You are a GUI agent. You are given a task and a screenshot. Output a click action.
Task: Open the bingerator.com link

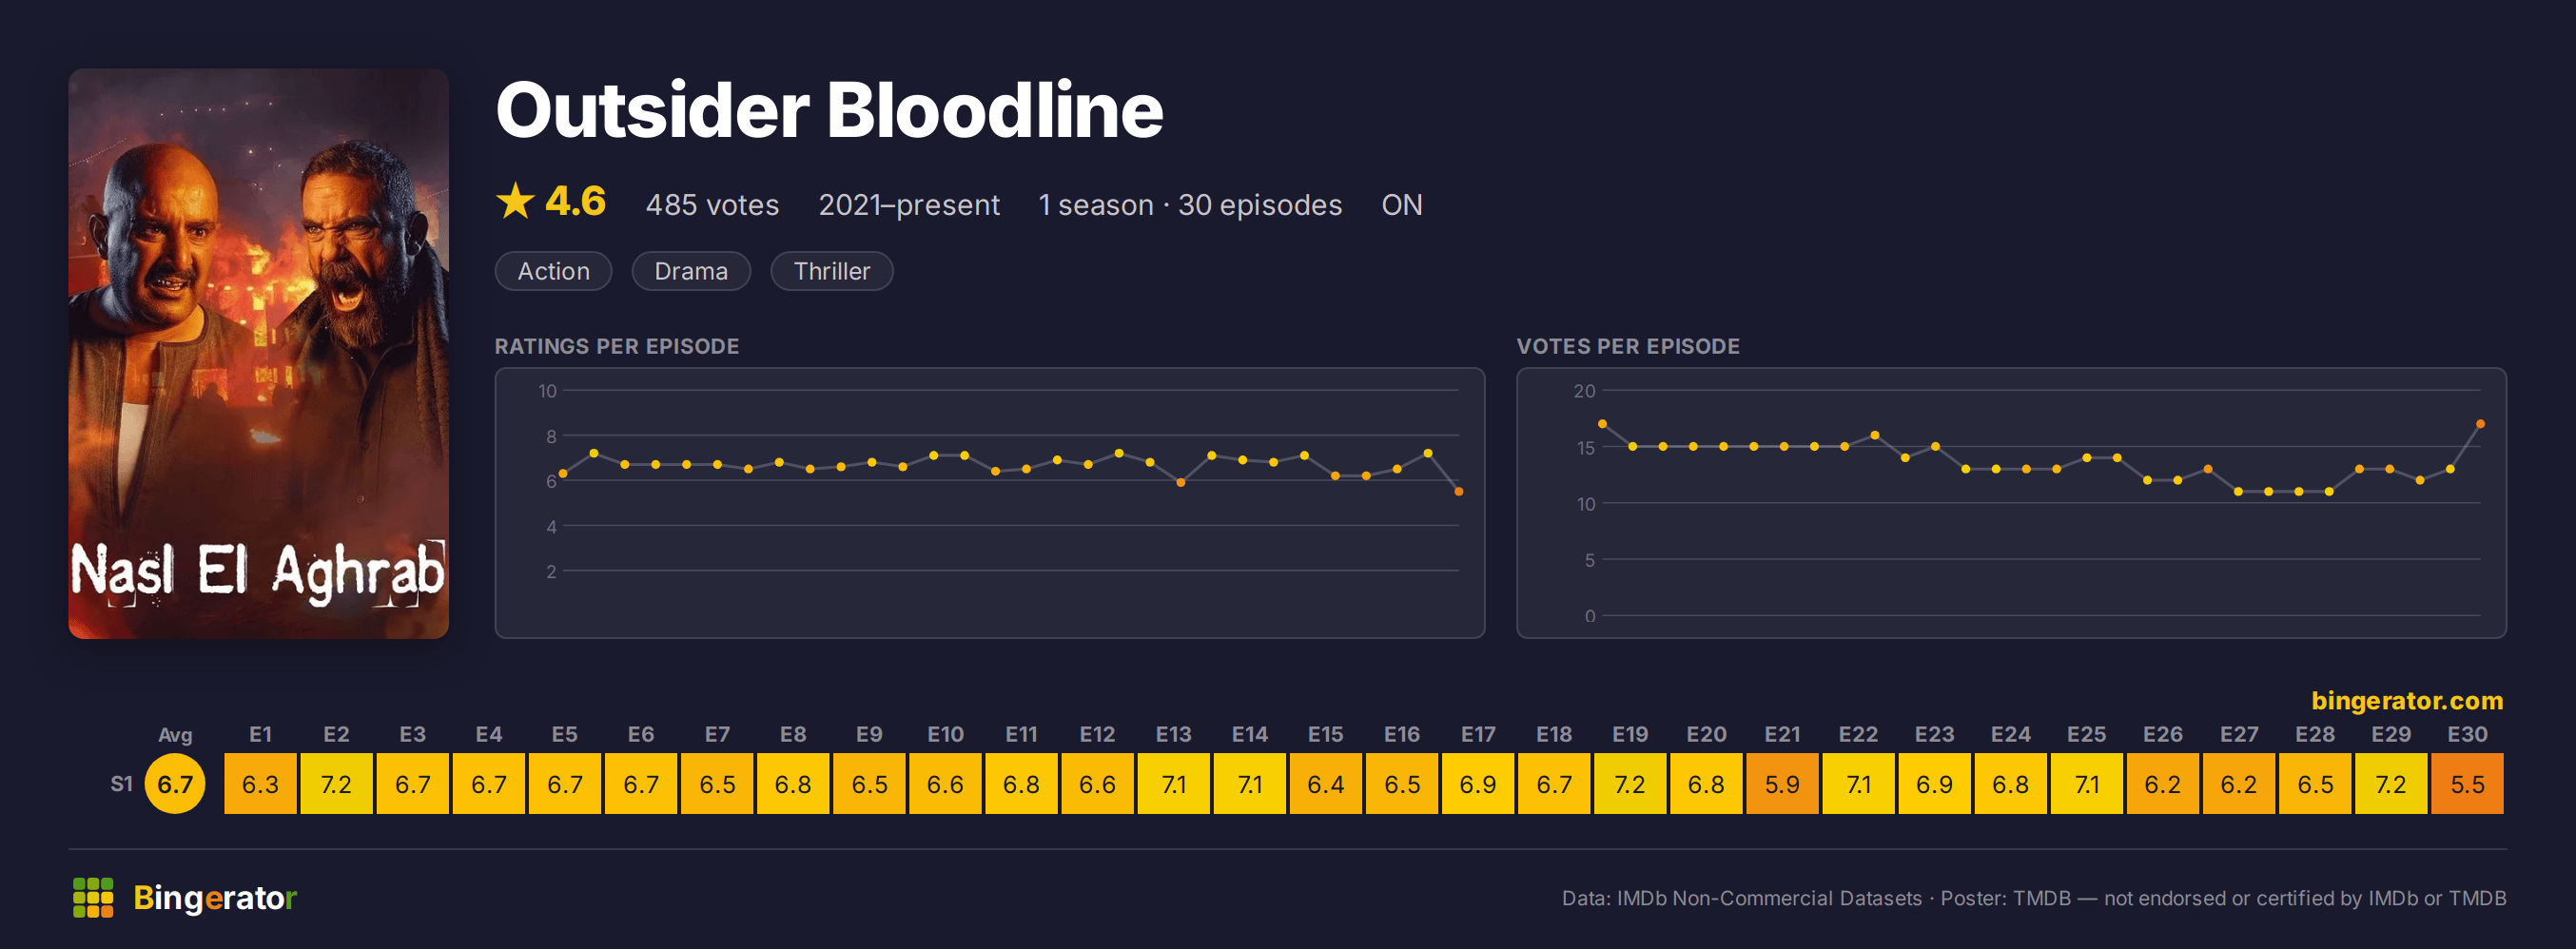click(x=2406, y=700)
